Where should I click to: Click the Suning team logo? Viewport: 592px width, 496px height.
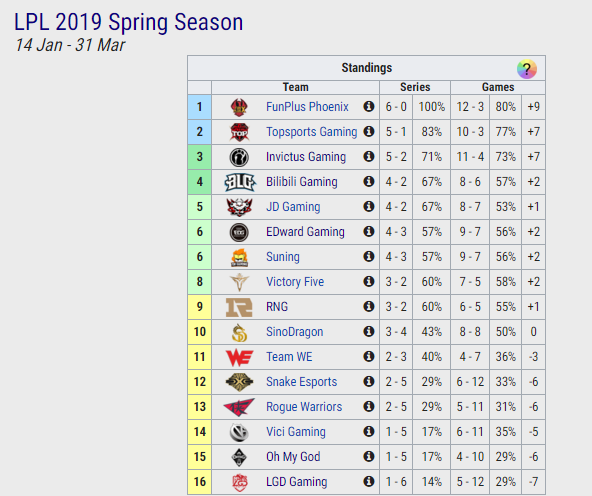click(x=239, y=257)
